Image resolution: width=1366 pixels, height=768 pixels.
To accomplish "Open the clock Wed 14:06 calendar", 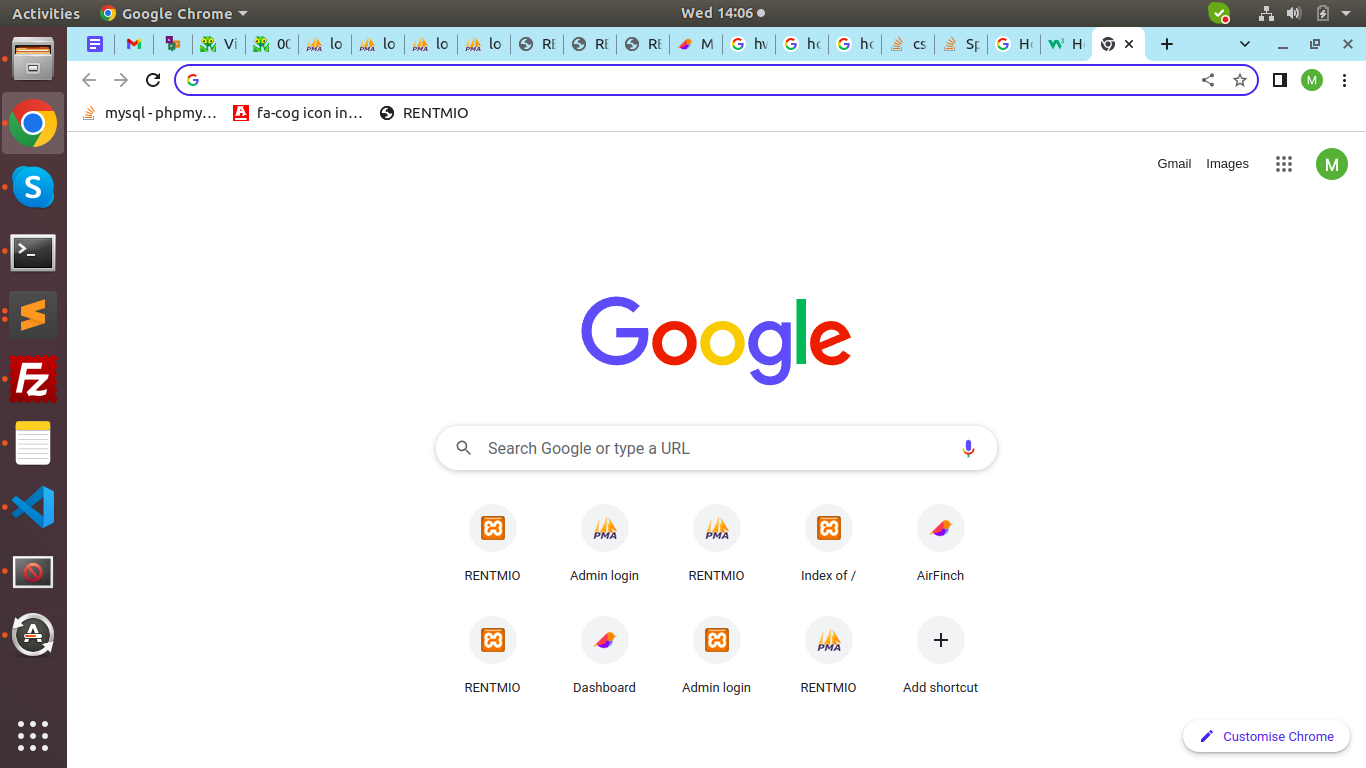I will pyautogui.click(x=723, y=13).
